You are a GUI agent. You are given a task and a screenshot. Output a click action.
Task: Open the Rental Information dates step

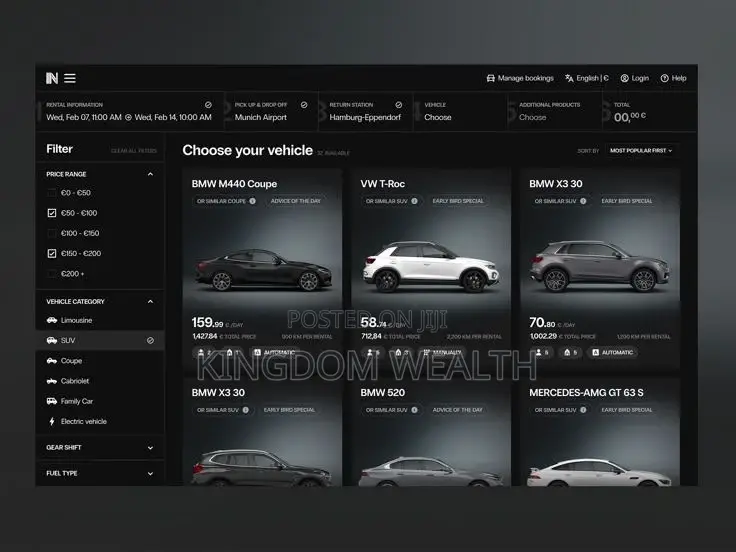[130, 111]
